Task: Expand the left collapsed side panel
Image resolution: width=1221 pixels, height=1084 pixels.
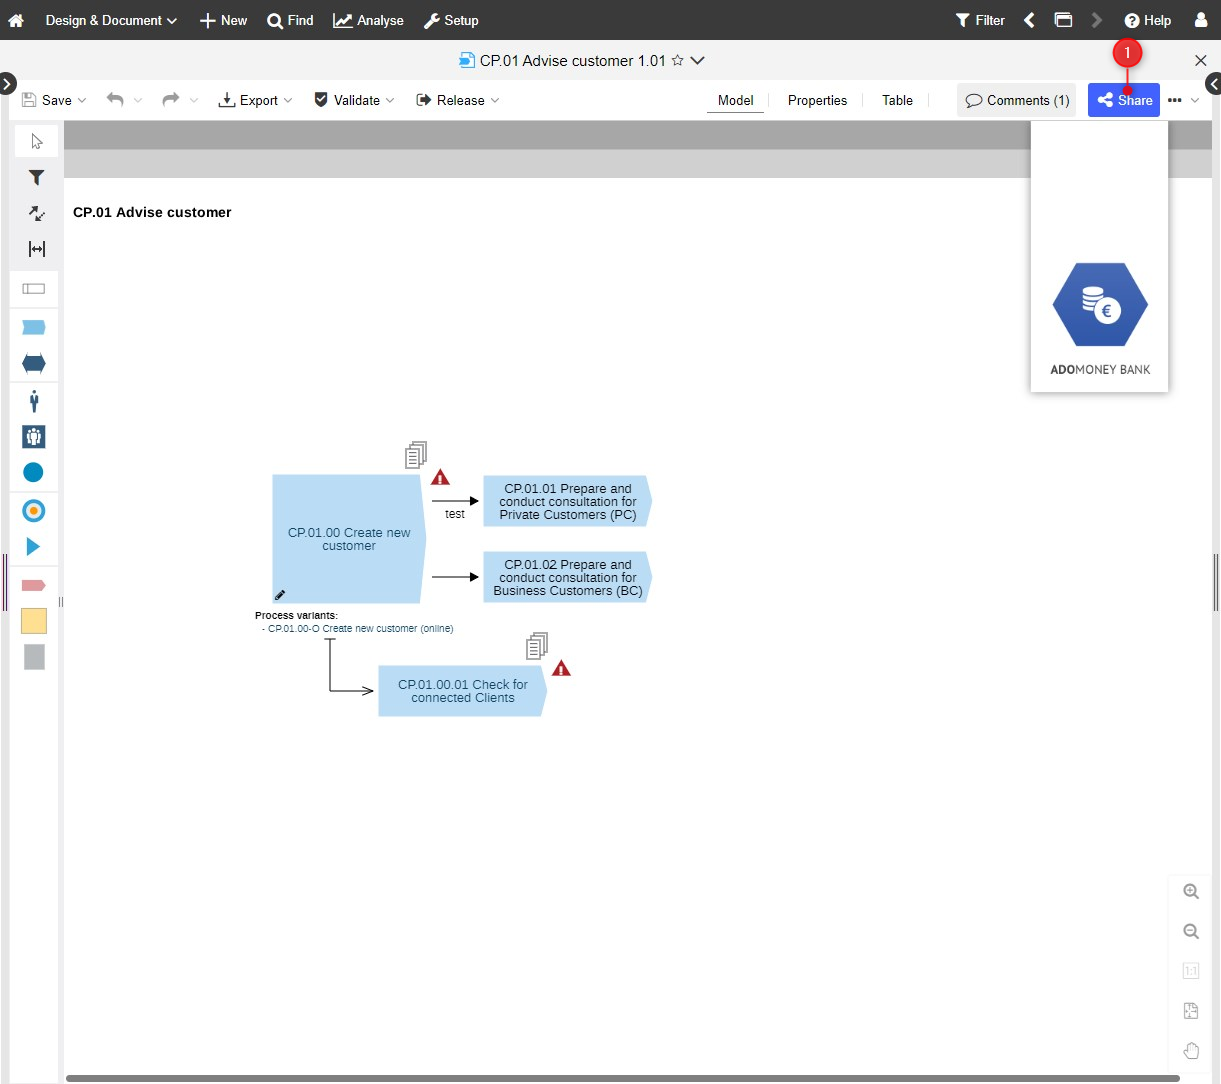Action: pyautogui.click(x=7, y=83)
